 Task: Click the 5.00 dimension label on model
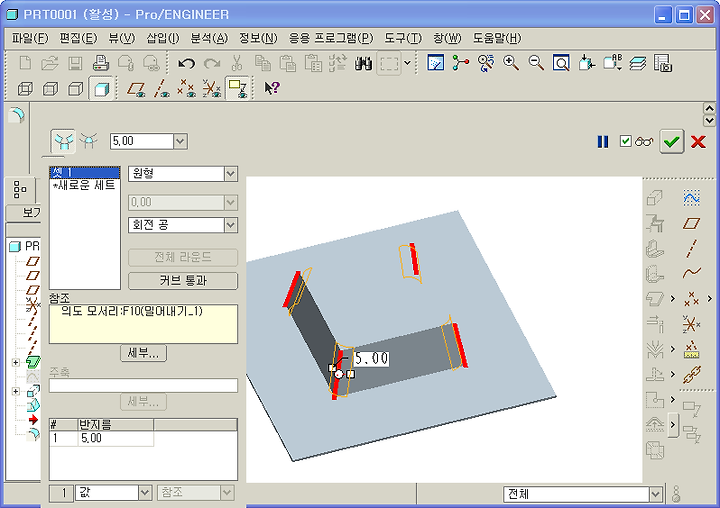[x=371, y=358]
